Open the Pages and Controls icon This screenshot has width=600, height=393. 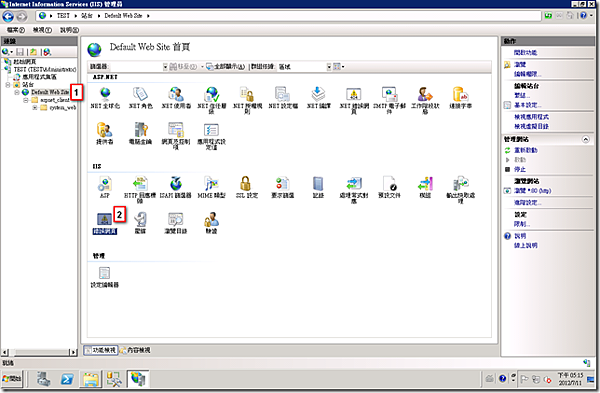[x=176, y=130]
